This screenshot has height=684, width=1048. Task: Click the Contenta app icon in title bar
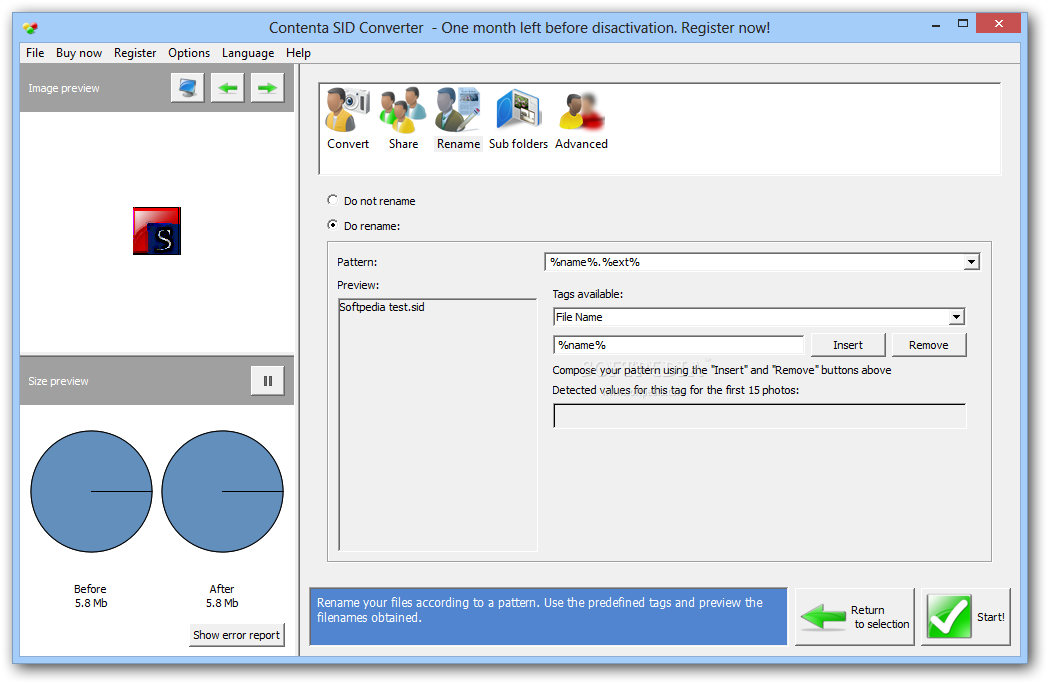(30, 28)
